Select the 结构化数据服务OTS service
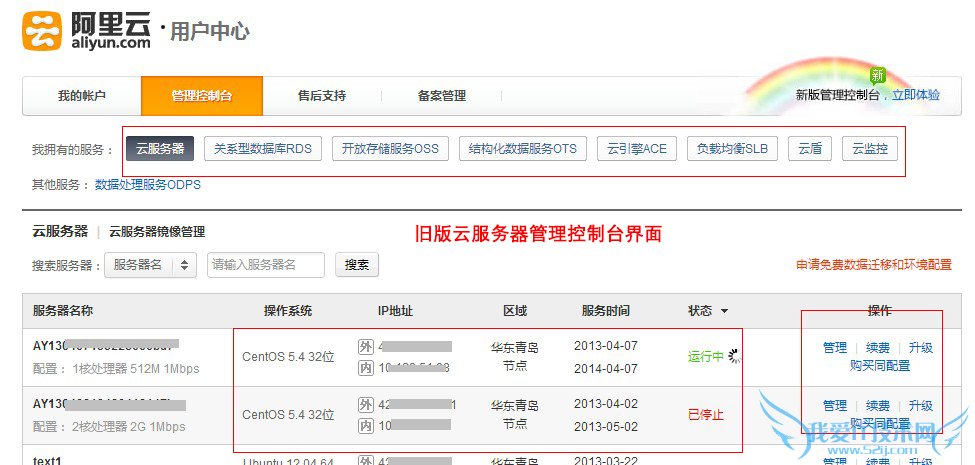The image size is (975, 465). click(523, 149)
